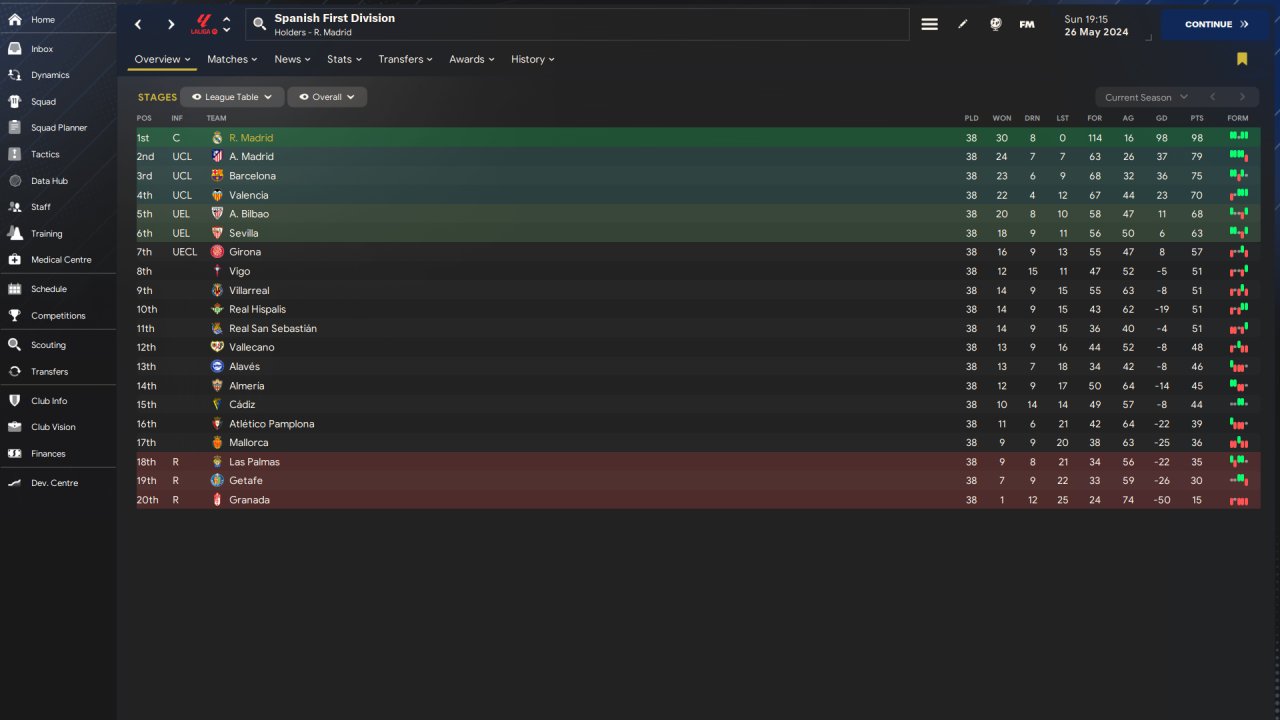Click the FORM column header
1280x720 pixels.
pos(1238,119)
